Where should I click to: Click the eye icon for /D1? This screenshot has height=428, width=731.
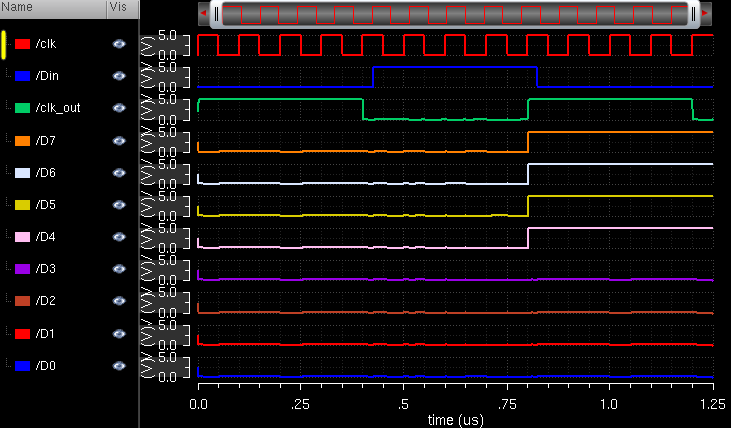(119, 334)
